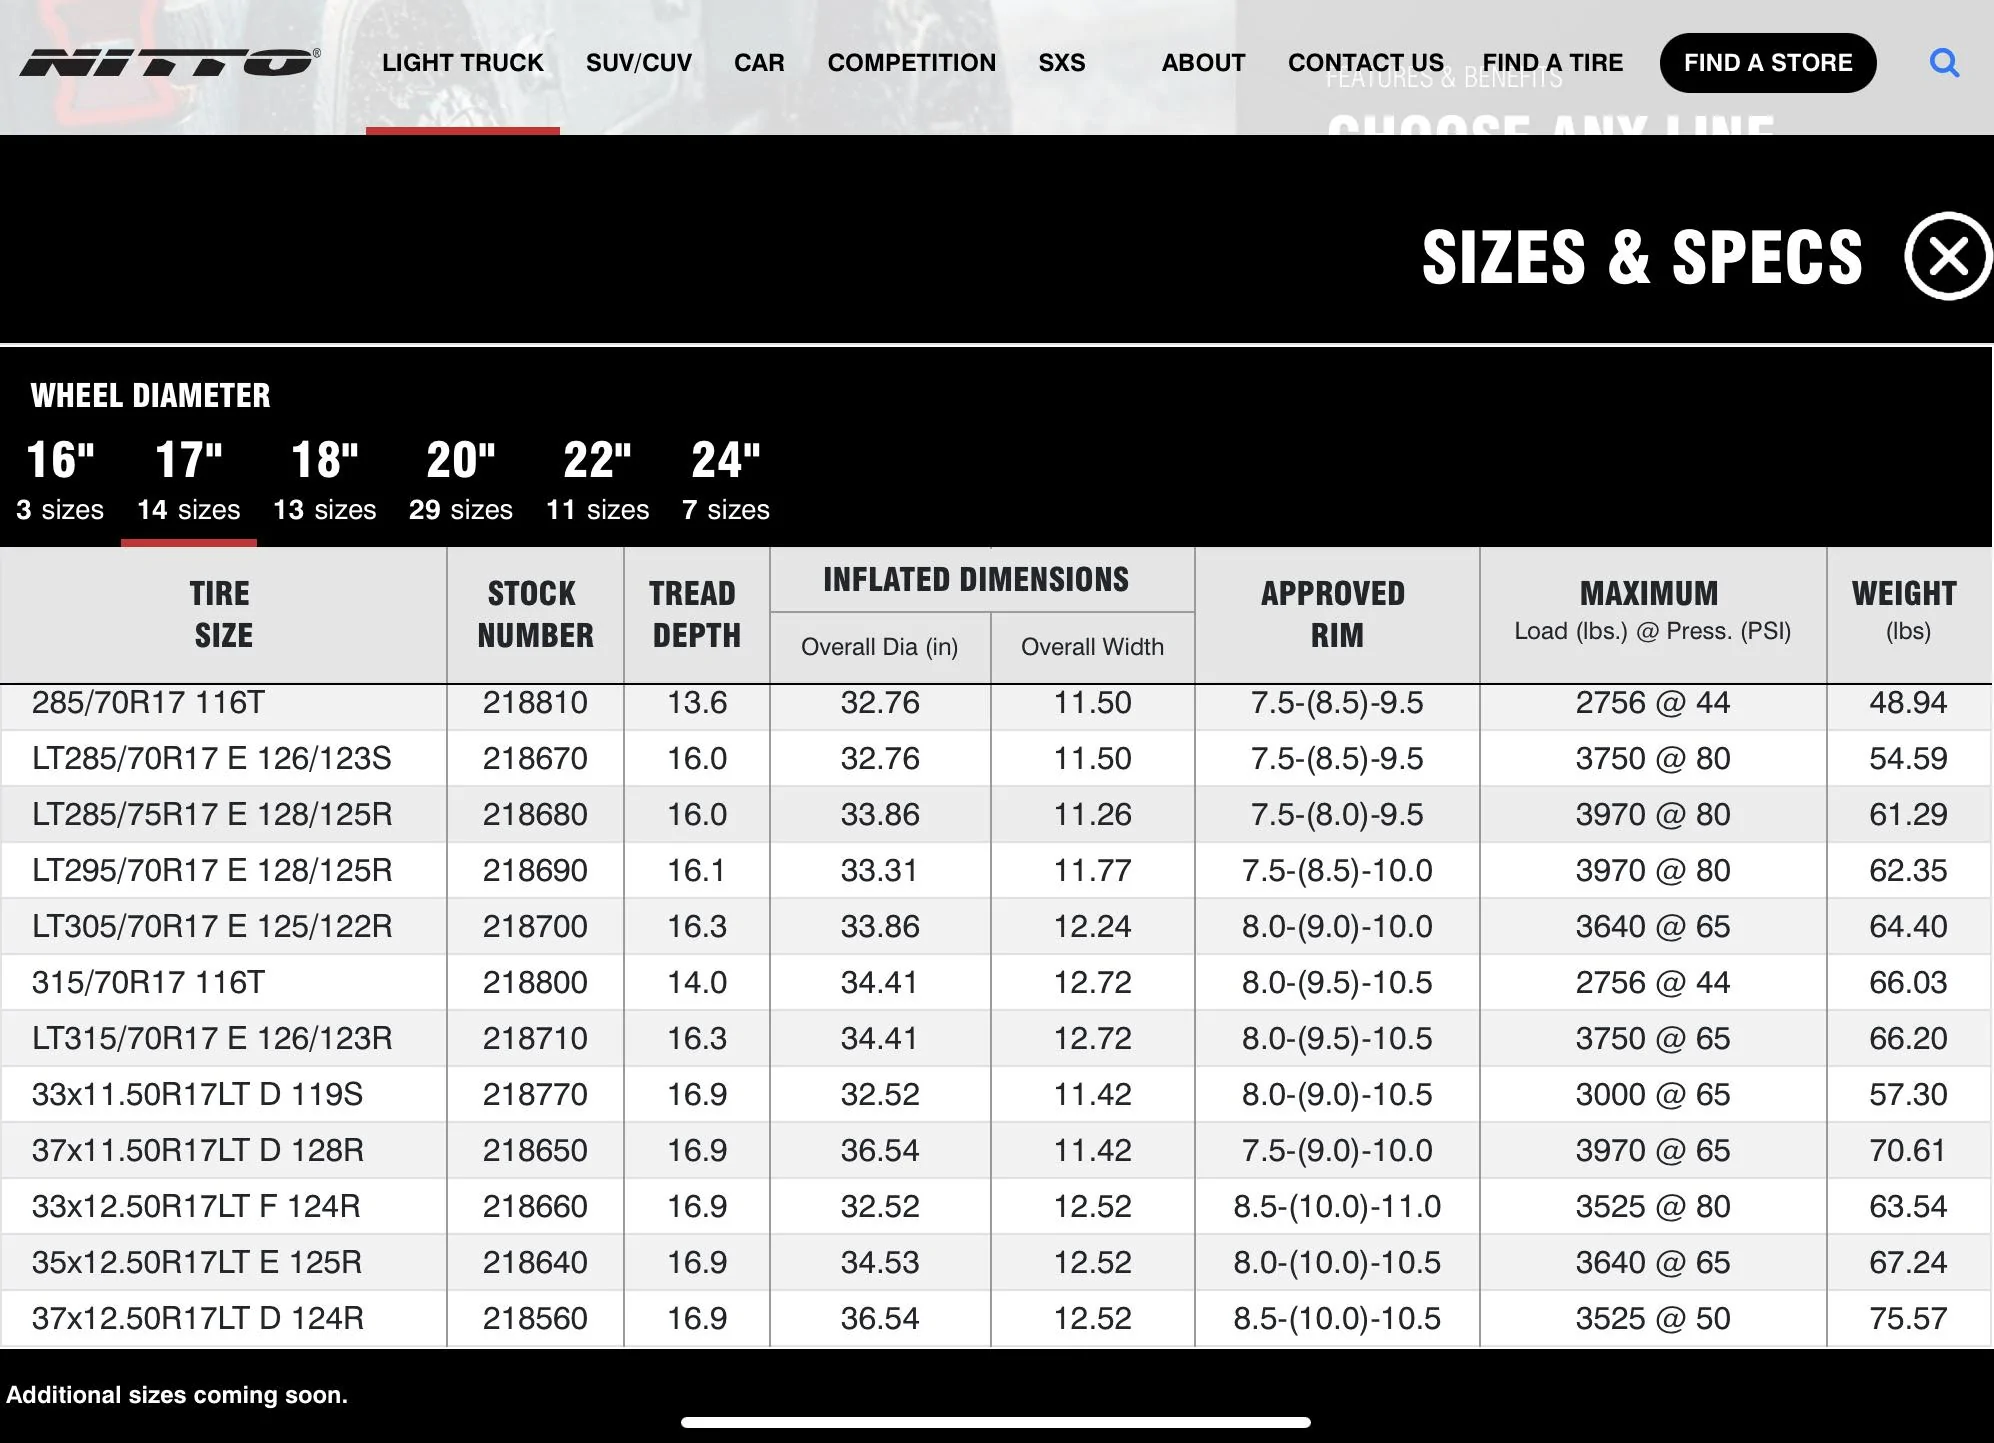
Task: Open the search magnifier icon
Action: [x=1944, y=63]
